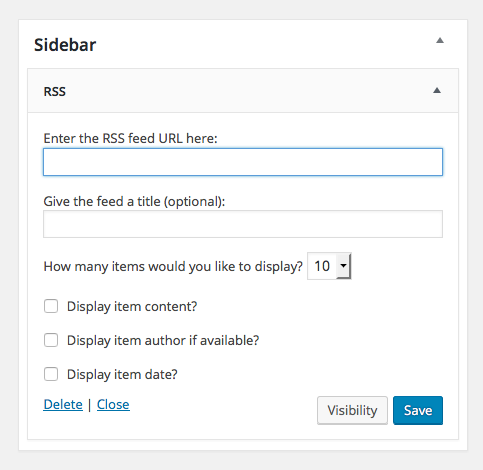Click the RSS widget title bar
The height and width of the screenshot is (470, 483).
coord(243,91)
